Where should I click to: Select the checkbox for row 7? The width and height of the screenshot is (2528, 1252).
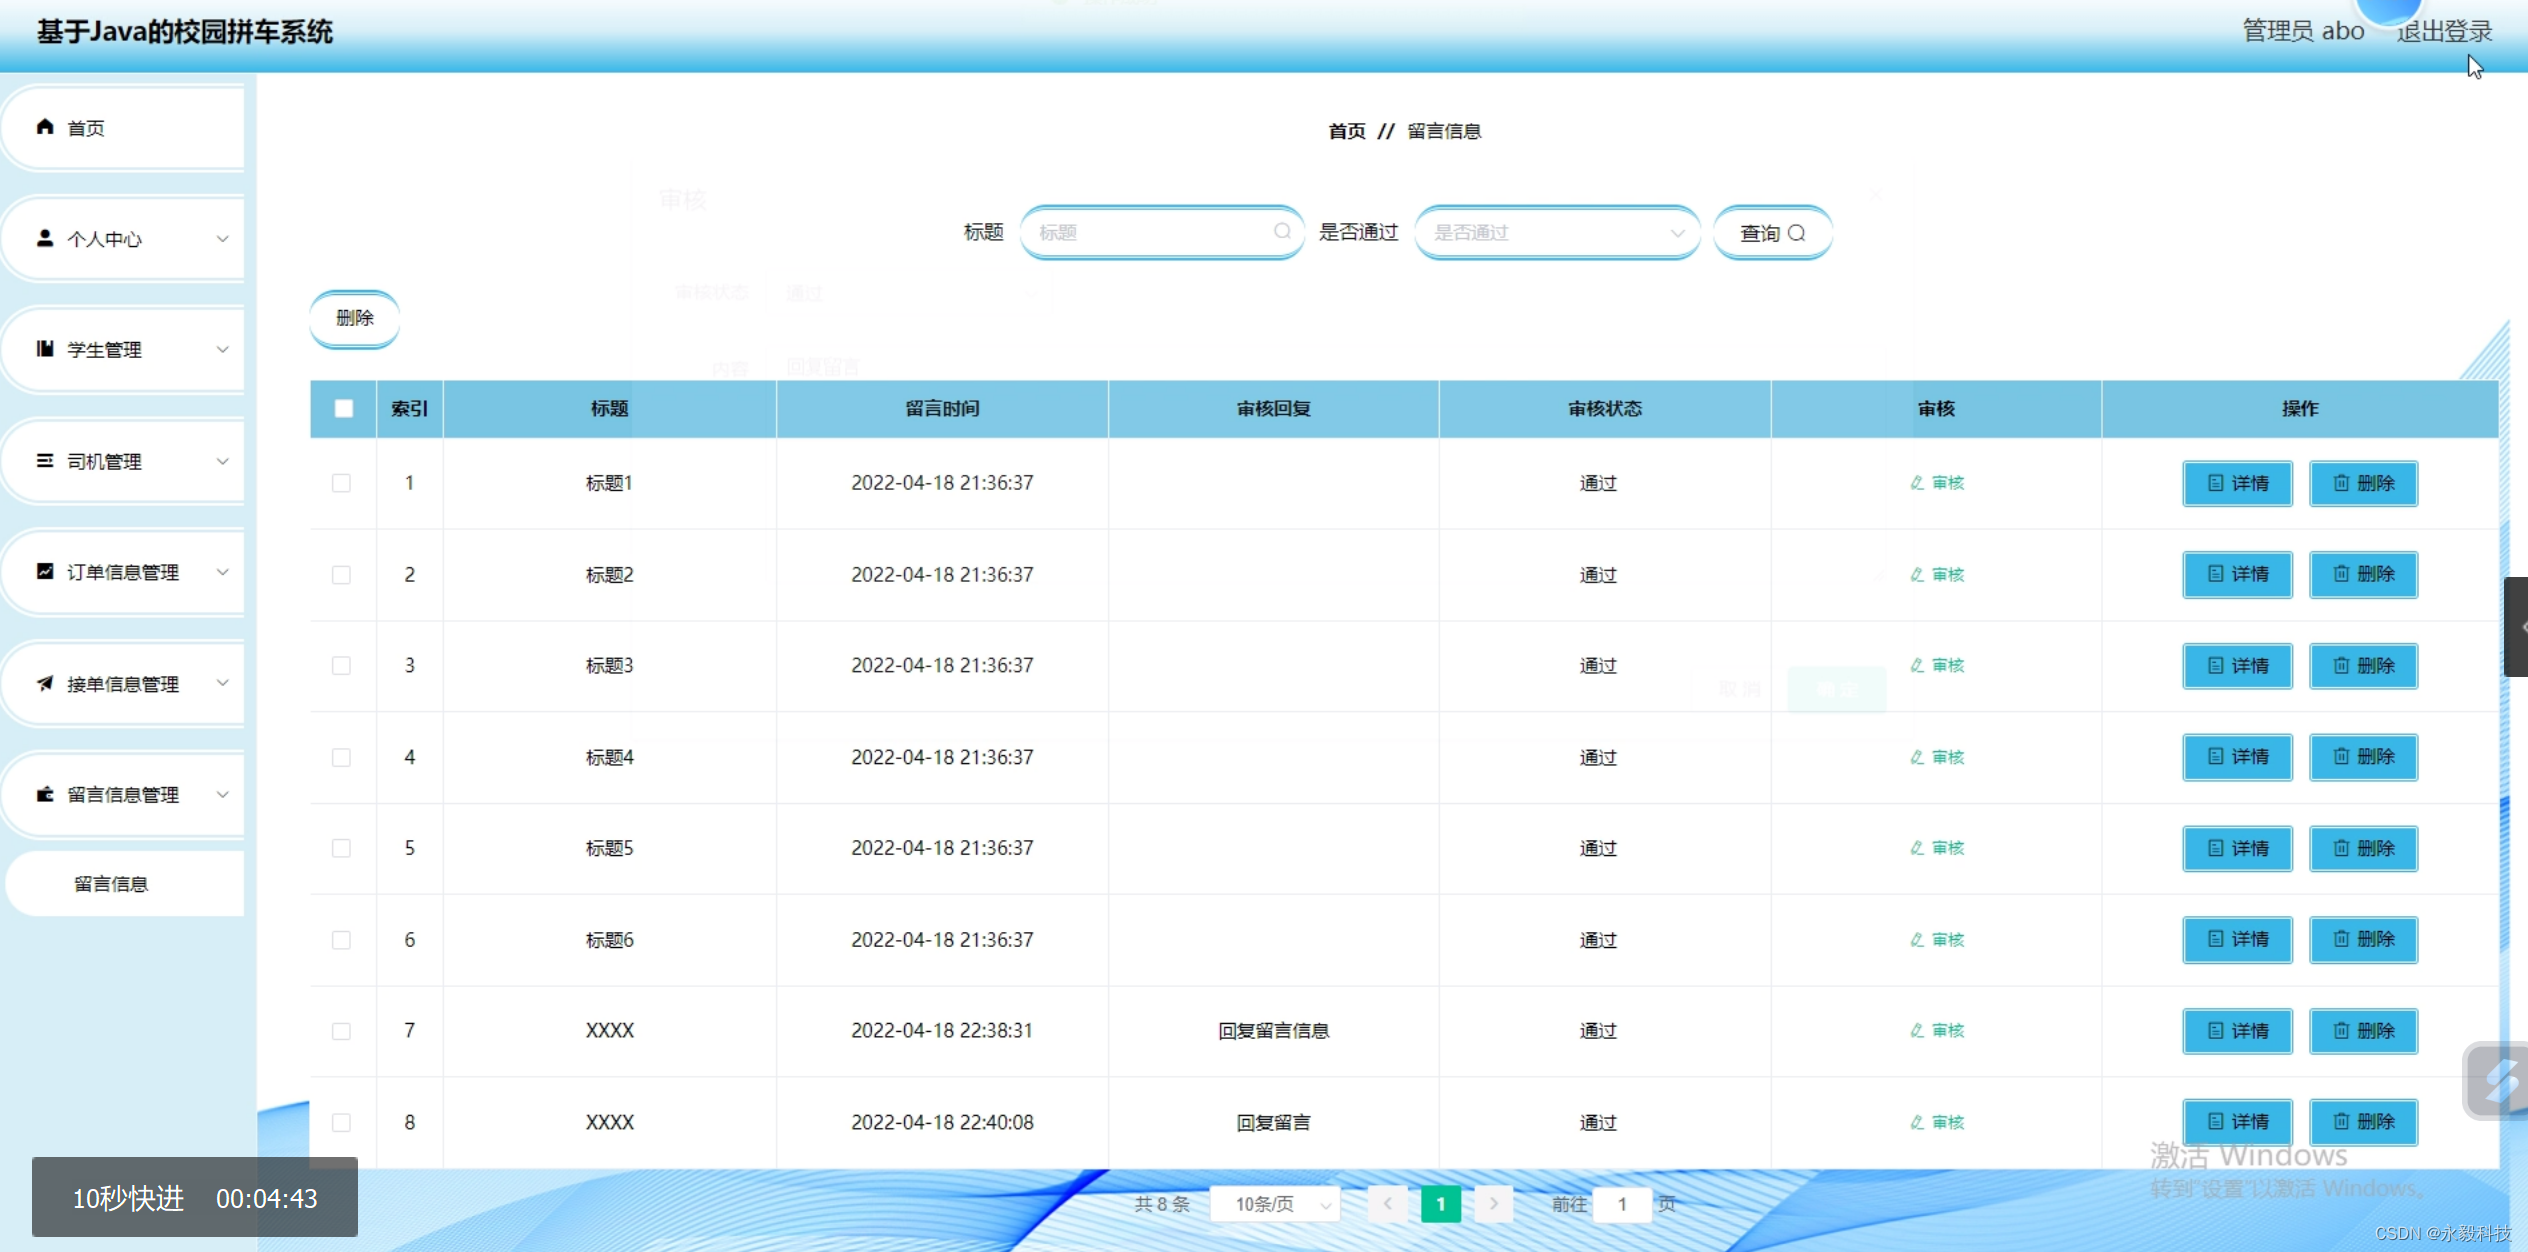click(x=342, y=1031)
